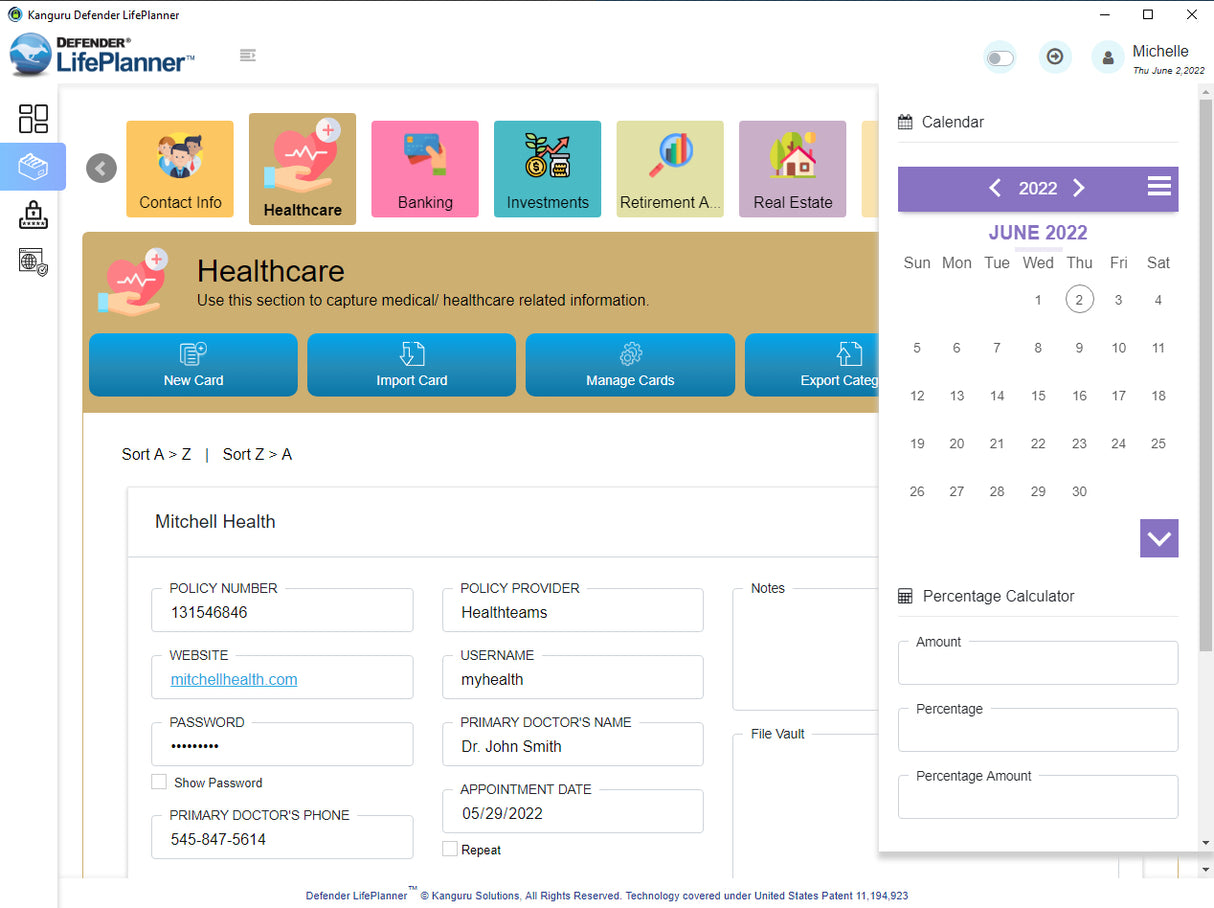Enable the Repeat appointment checkbox
Screen dimensions: 1214x908
[450, 849]
